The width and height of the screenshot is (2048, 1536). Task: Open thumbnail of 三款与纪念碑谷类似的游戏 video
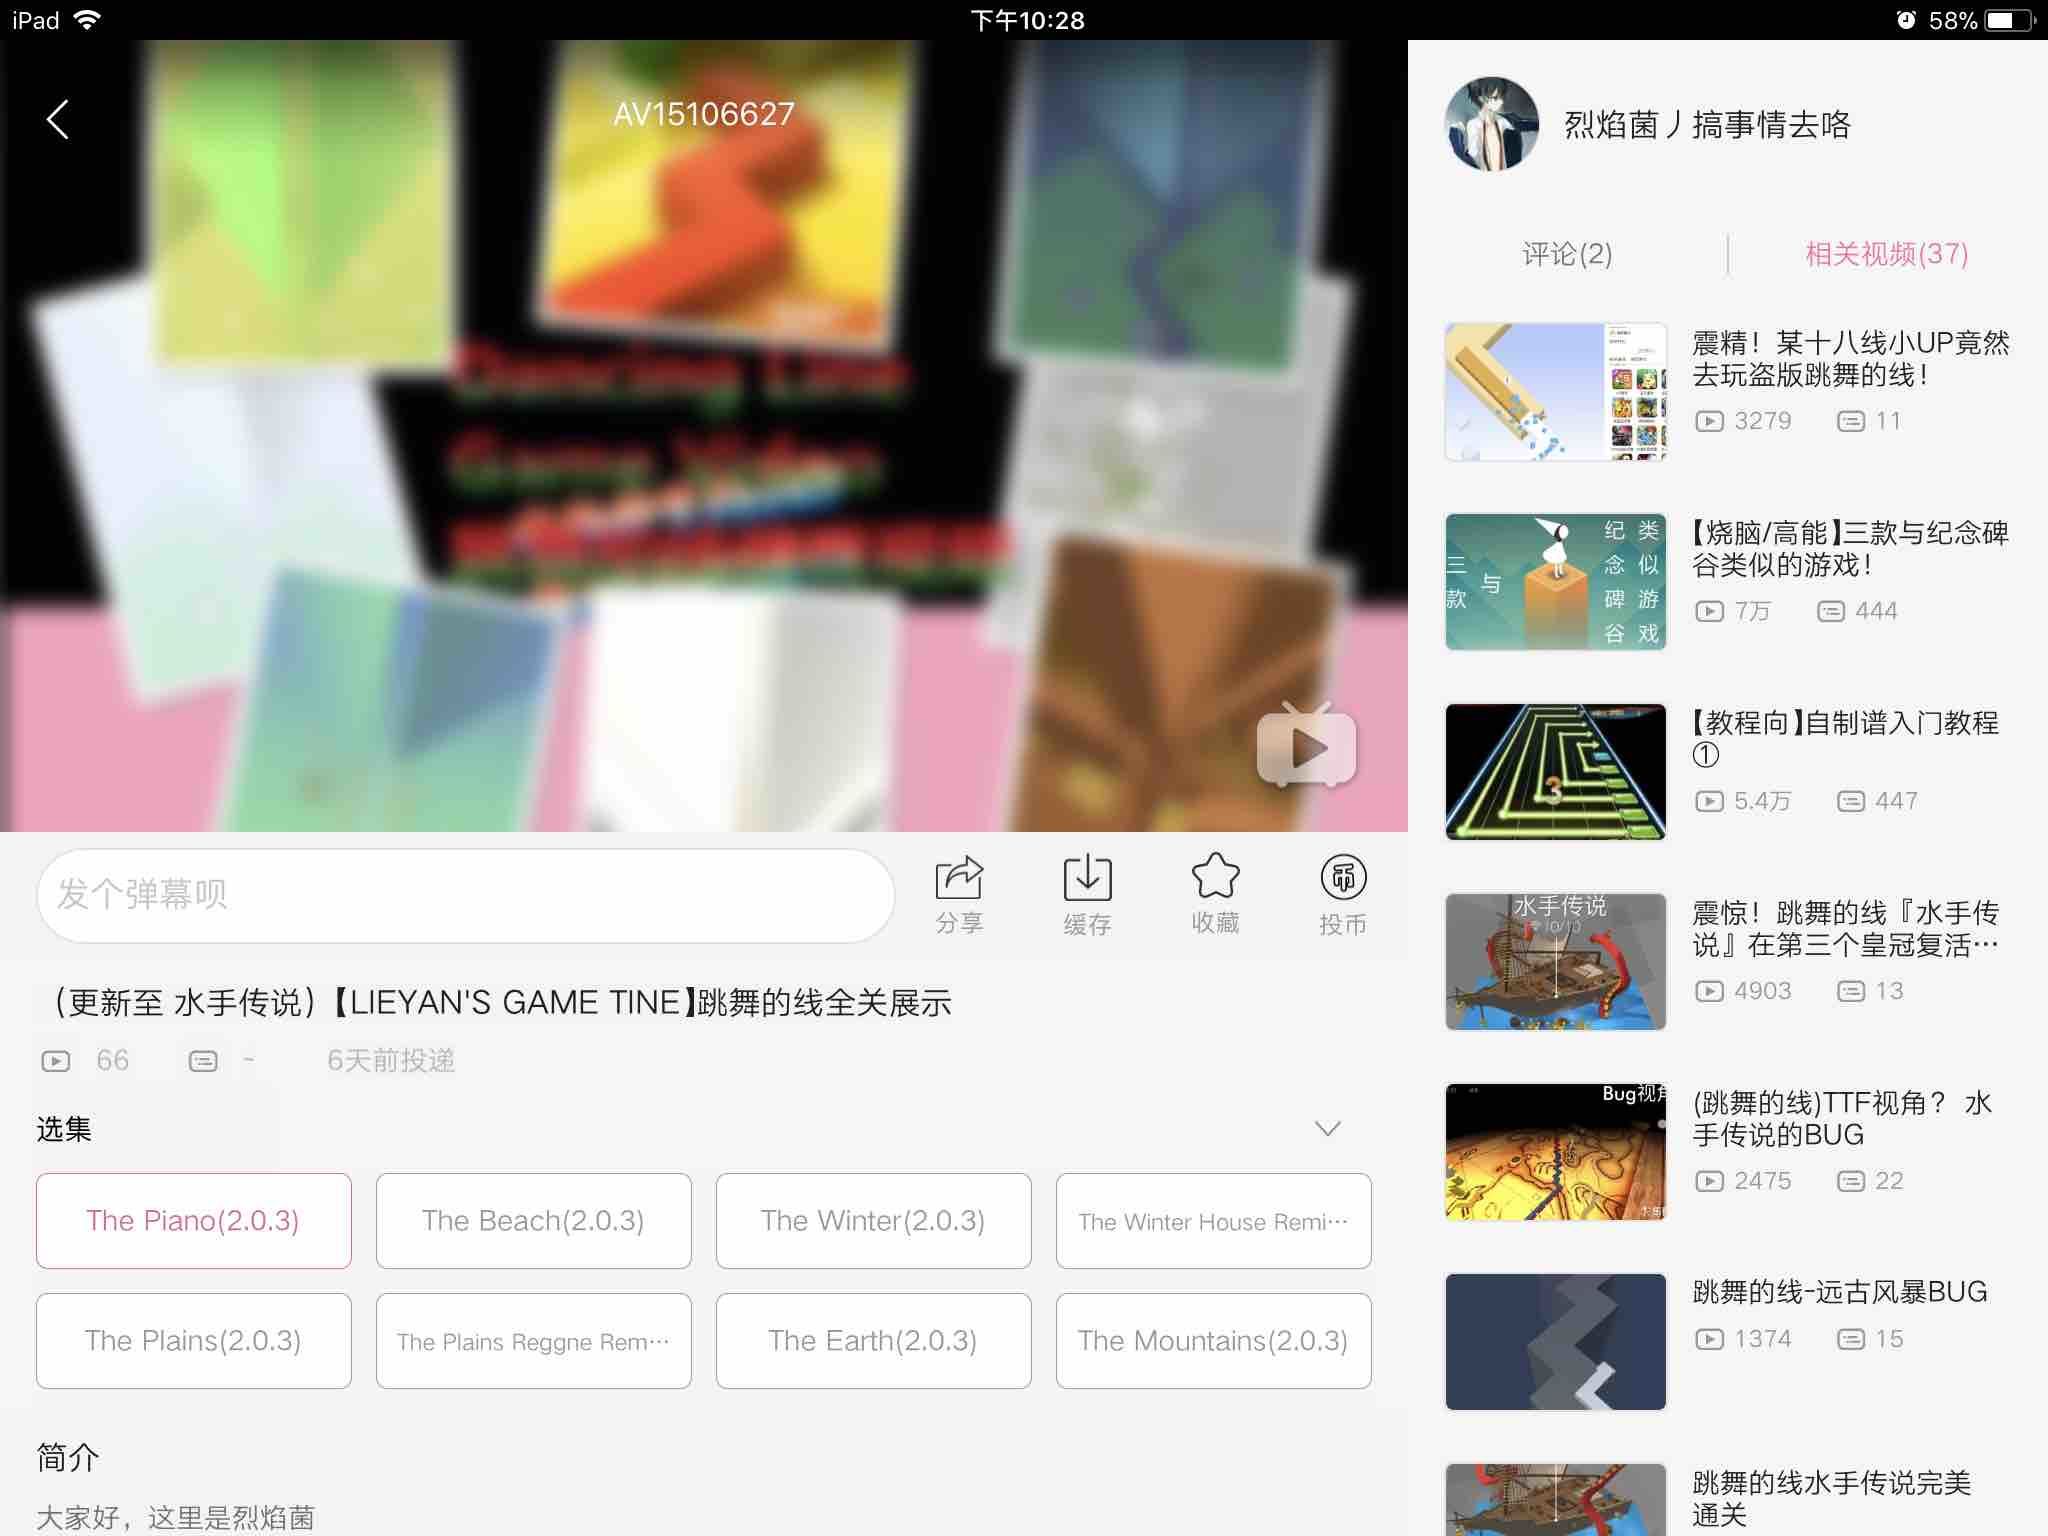pos(1556,581)
